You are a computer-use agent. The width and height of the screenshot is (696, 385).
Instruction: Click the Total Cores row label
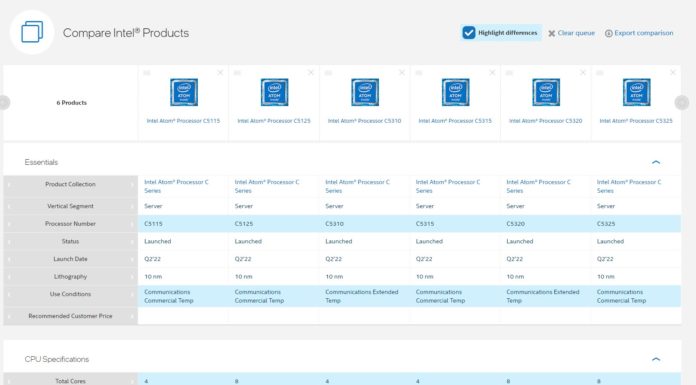tap(70, 381)
